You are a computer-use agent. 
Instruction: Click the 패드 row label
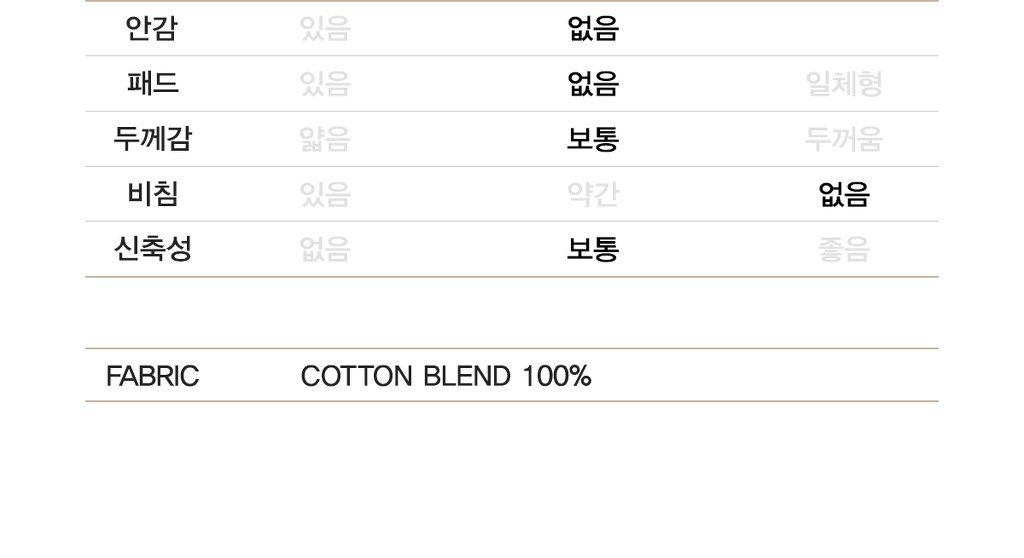(x=153, y=84)
